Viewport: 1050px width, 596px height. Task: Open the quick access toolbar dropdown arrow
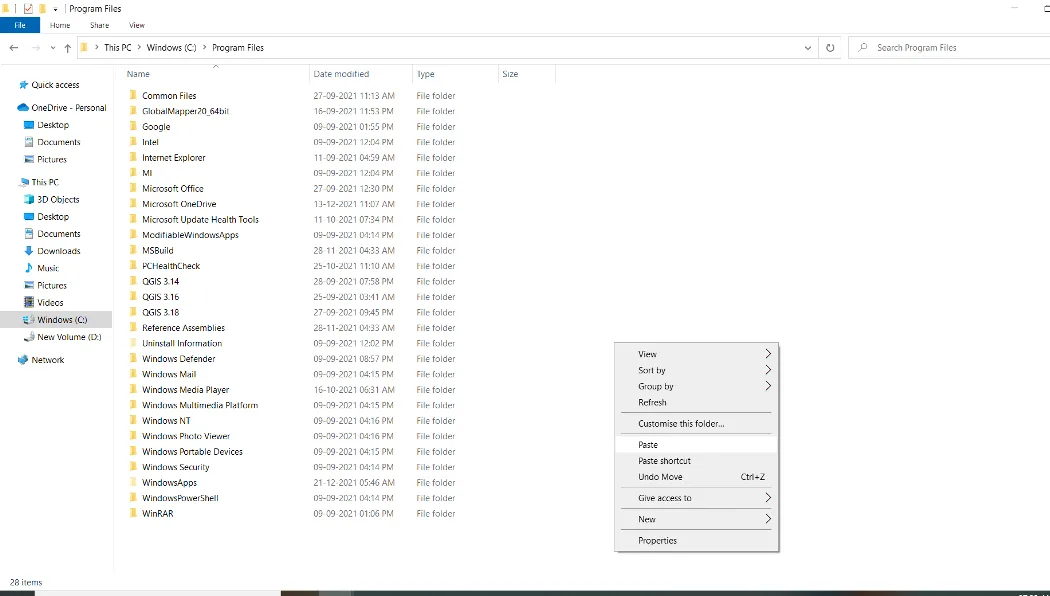tap(55, 9)
